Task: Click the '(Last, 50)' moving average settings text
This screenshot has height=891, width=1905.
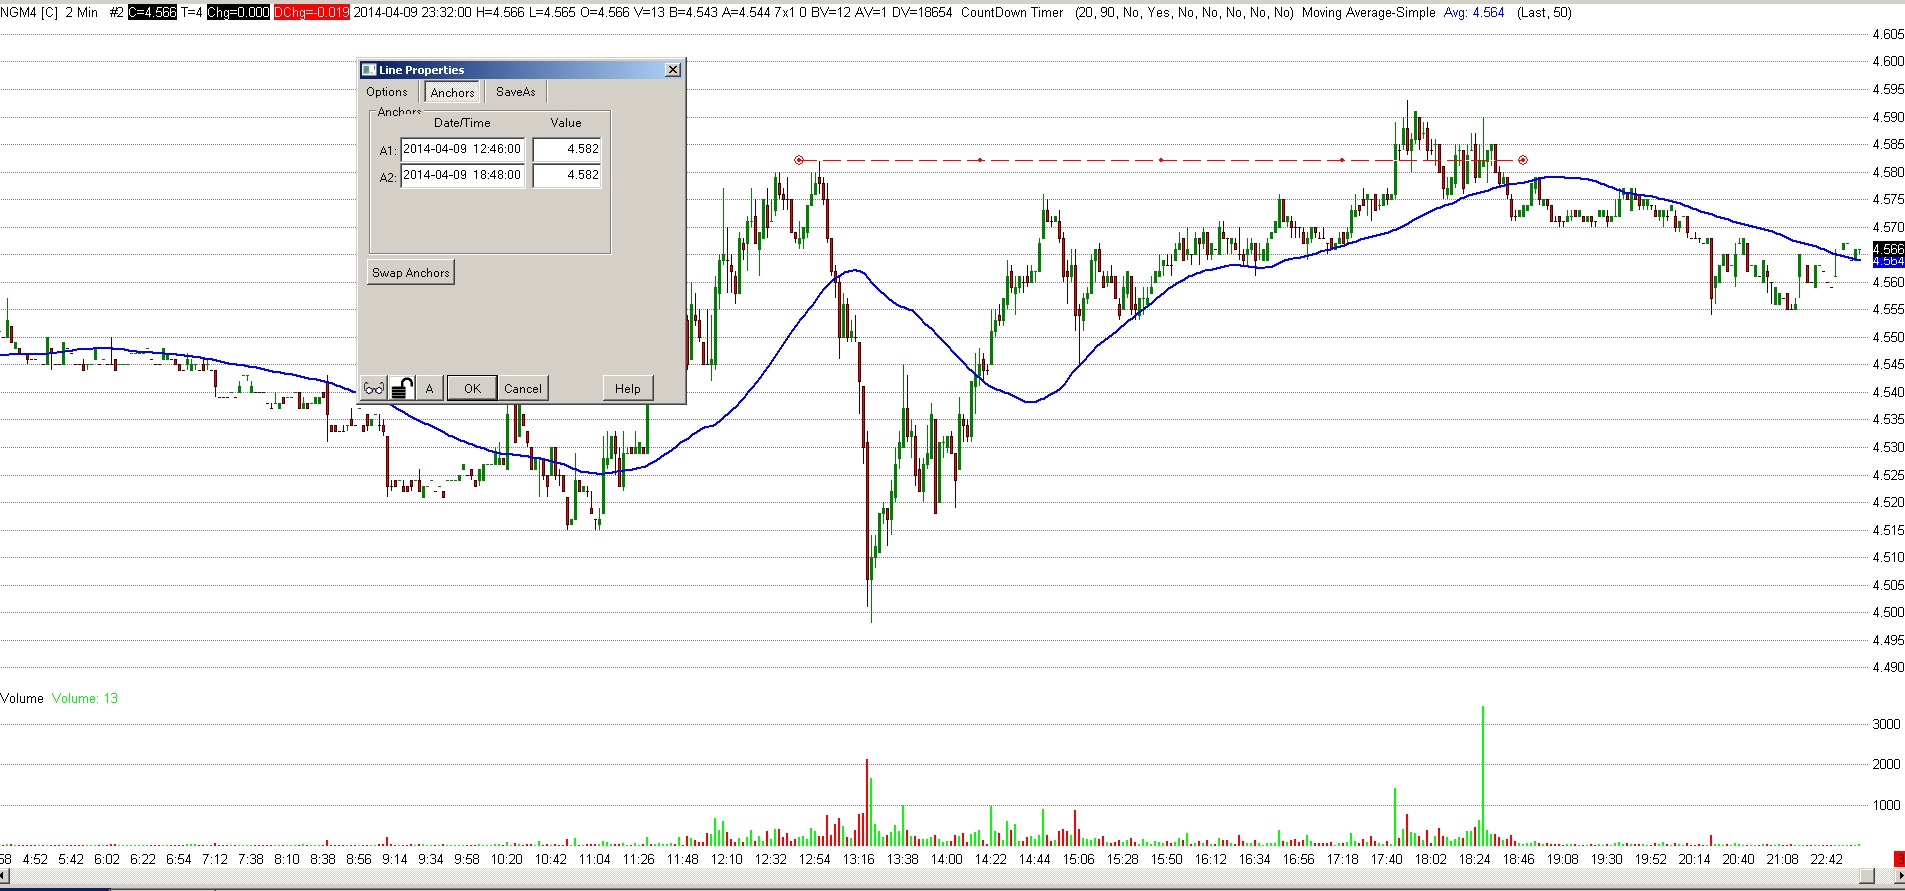Action: tap(1544, 13)
